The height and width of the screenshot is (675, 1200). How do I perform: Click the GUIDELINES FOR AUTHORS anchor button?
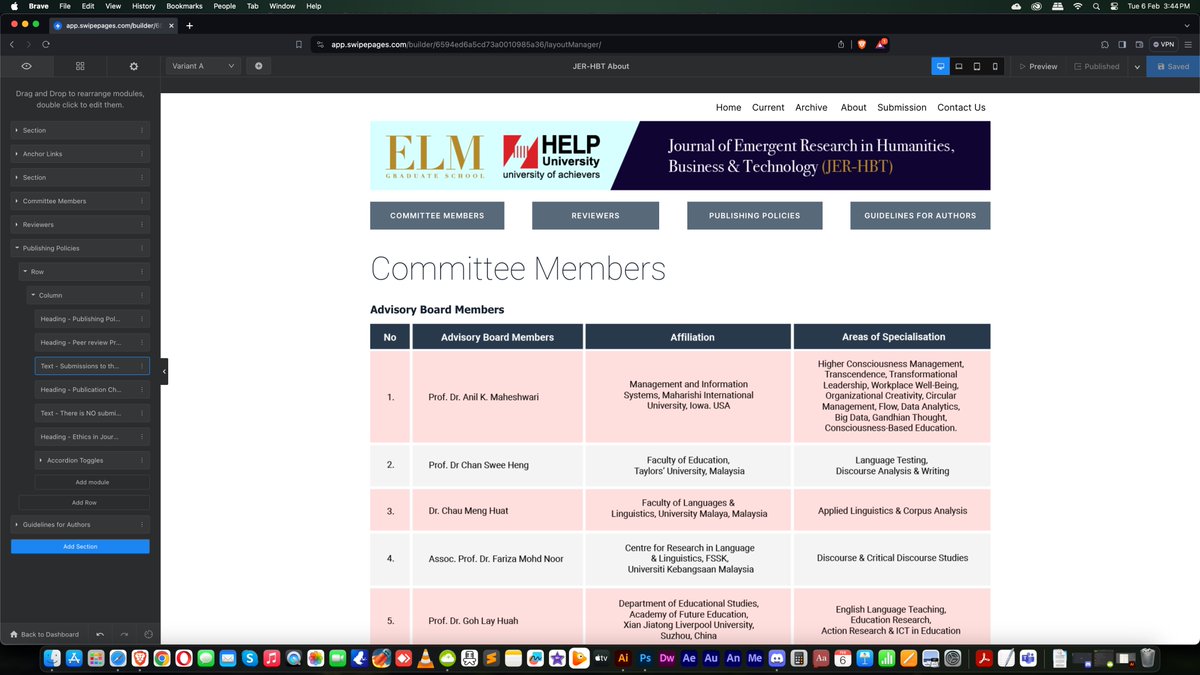920,215
